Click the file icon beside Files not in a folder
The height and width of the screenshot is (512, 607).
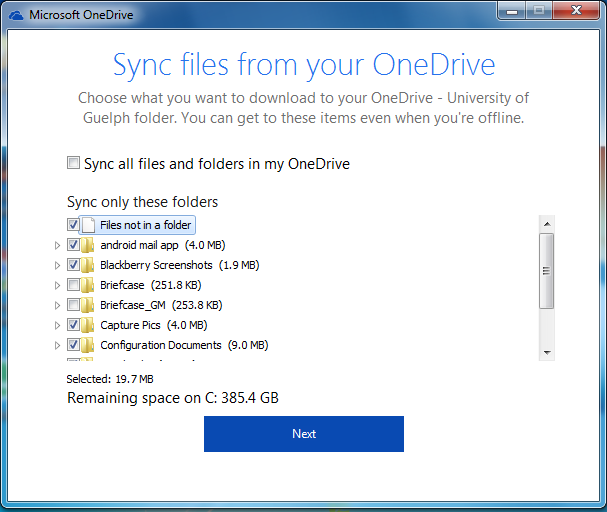(88, 225)
